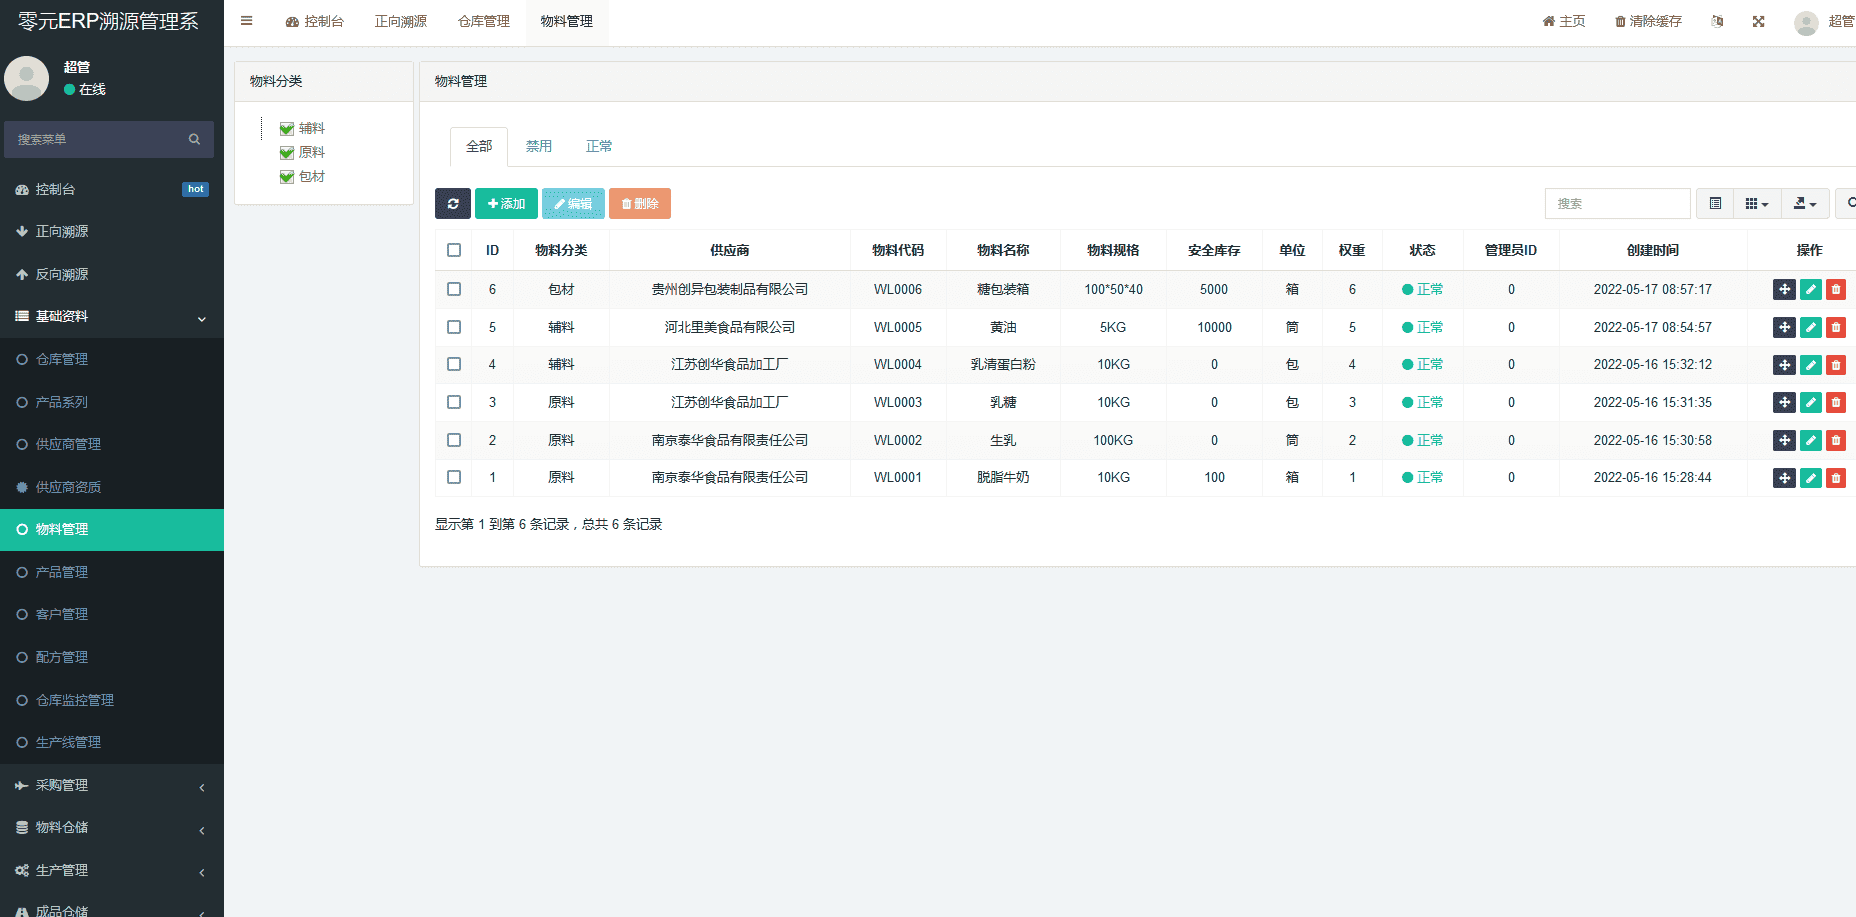This screenshot has width=1856, height=917.
Task: Tick the select-all checkbox in table header
Action: click(454, 250)
